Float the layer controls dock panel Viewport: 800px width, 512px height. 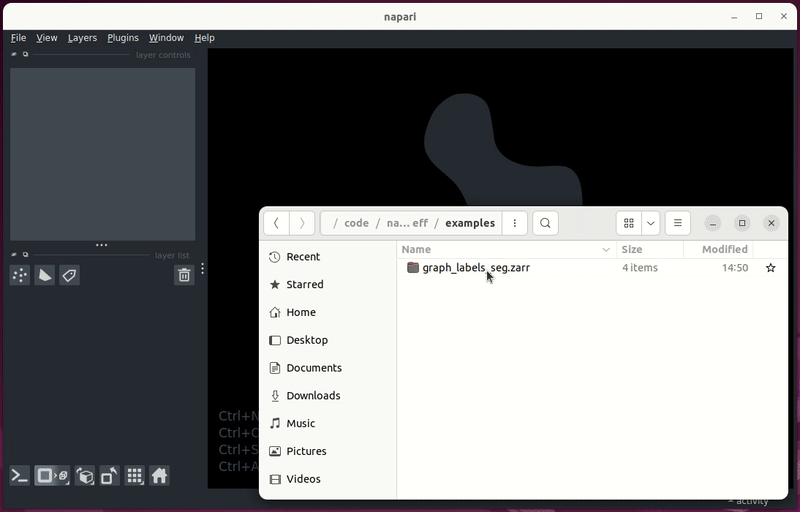click(x=25, y=54)
